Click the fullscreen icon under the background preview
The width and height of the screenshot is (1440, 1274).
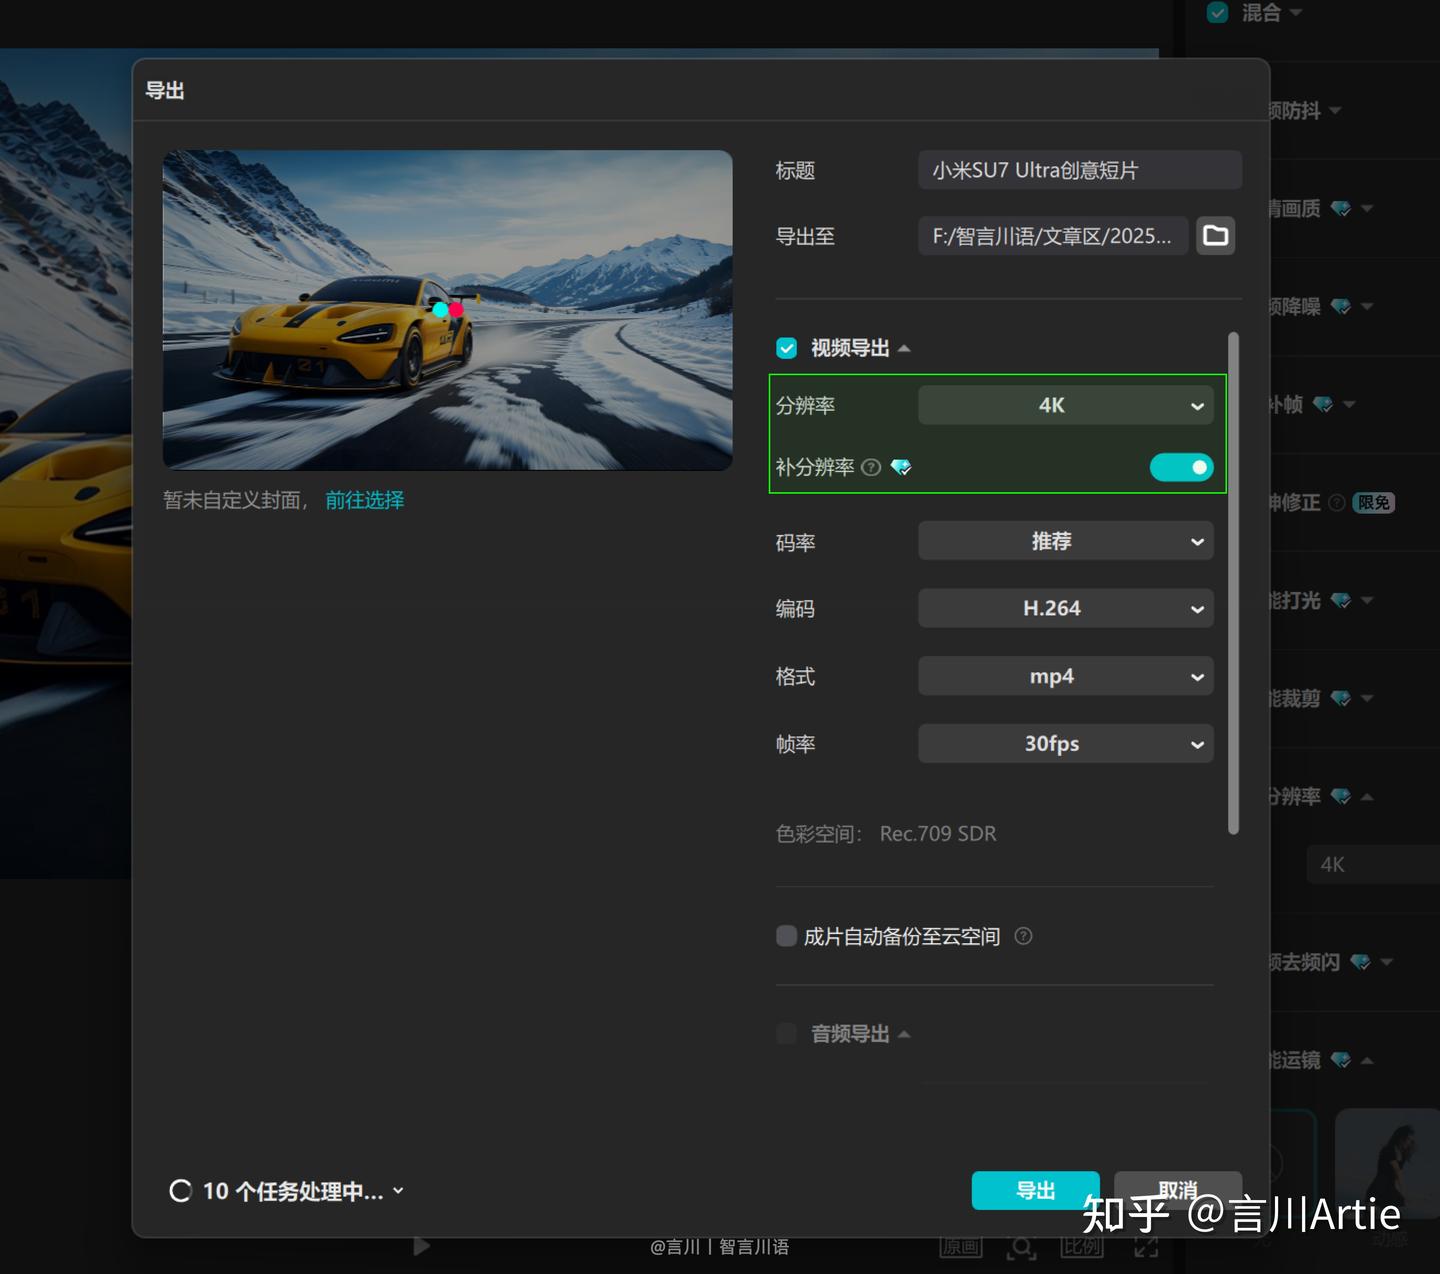pos(1146,1247)
